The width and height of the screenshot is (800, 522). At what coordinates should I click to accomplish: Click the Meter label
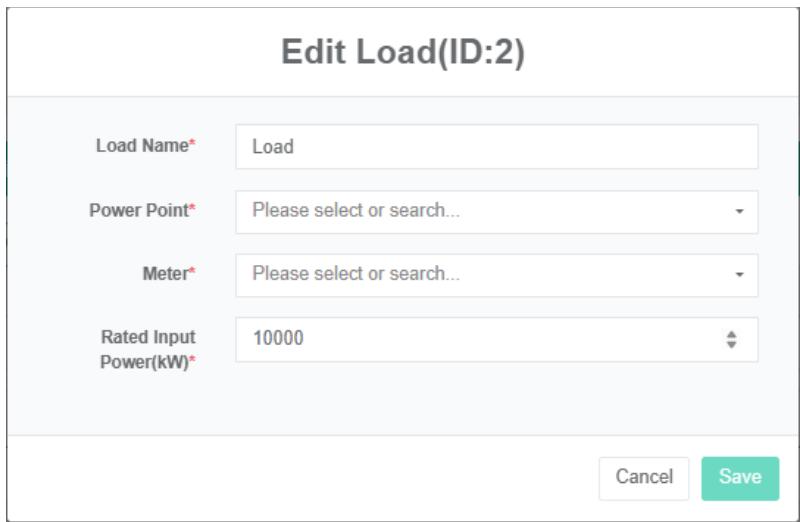point(165,274)
